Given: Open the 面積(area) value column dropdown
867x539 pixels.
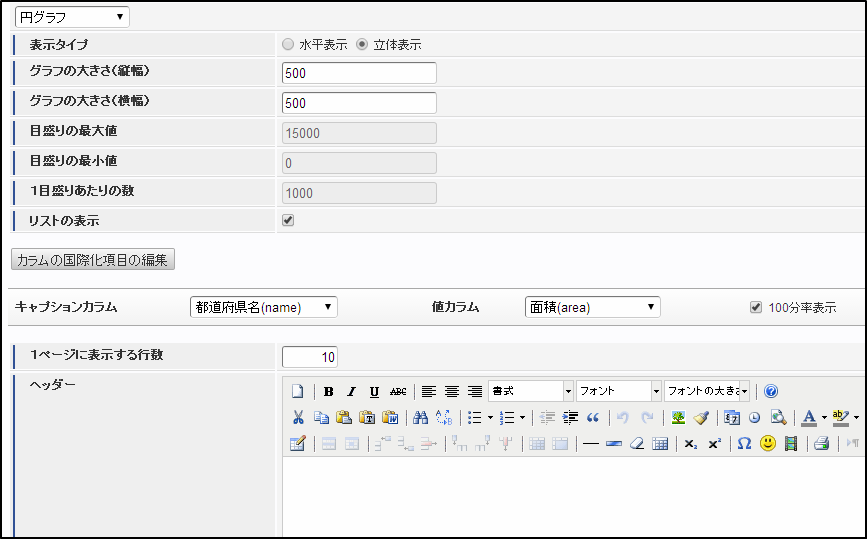Looking at the screenshot, I should point(593,307).
